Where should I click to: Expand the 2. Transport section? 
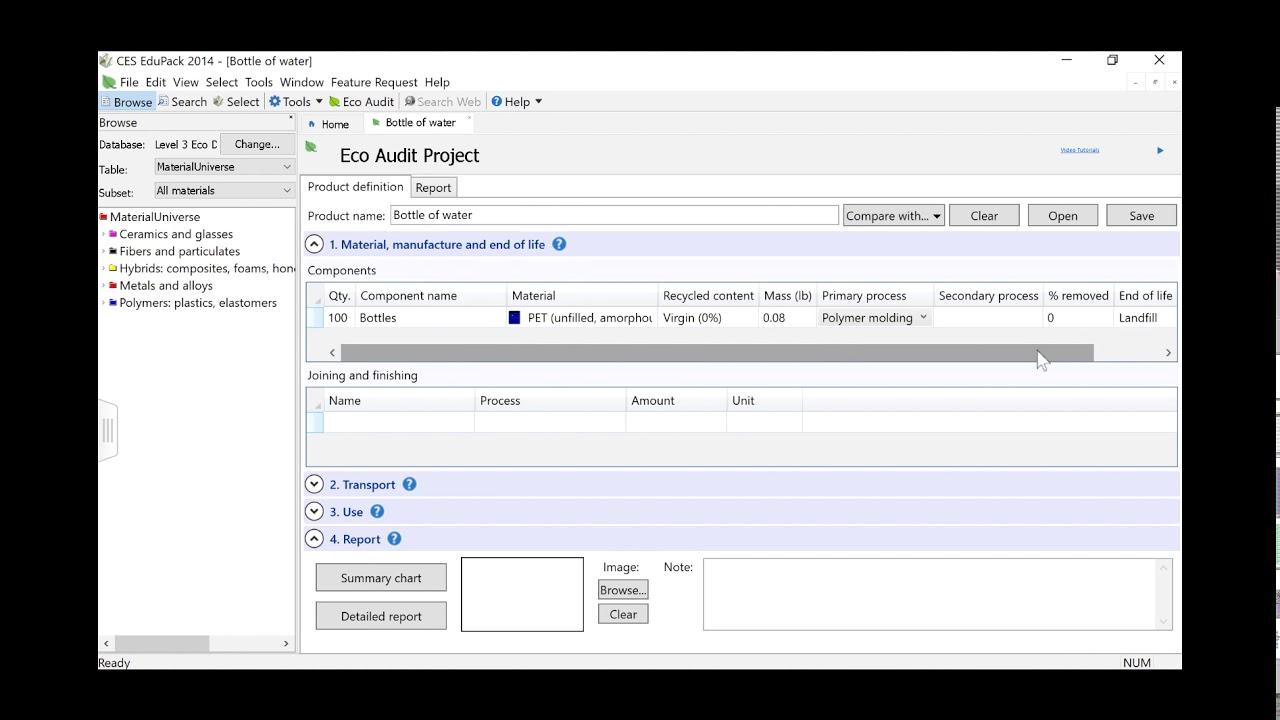[314, 484]
